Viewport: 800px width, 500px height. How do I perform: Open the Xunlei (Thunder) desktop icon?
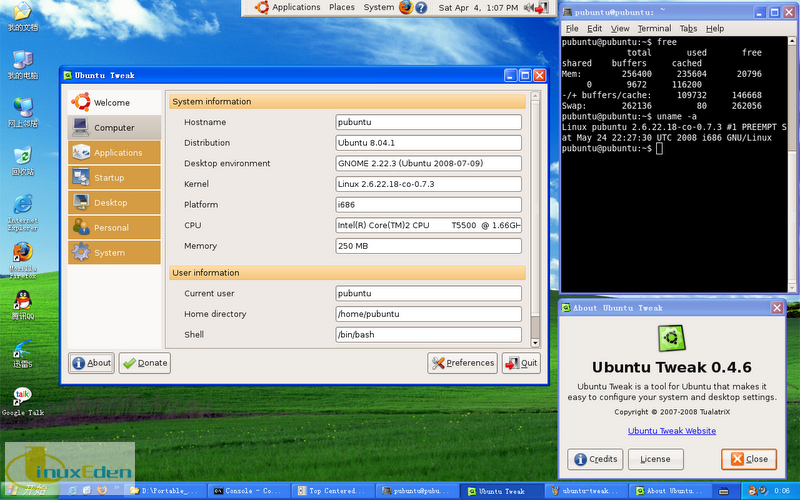tap(22, 354)
